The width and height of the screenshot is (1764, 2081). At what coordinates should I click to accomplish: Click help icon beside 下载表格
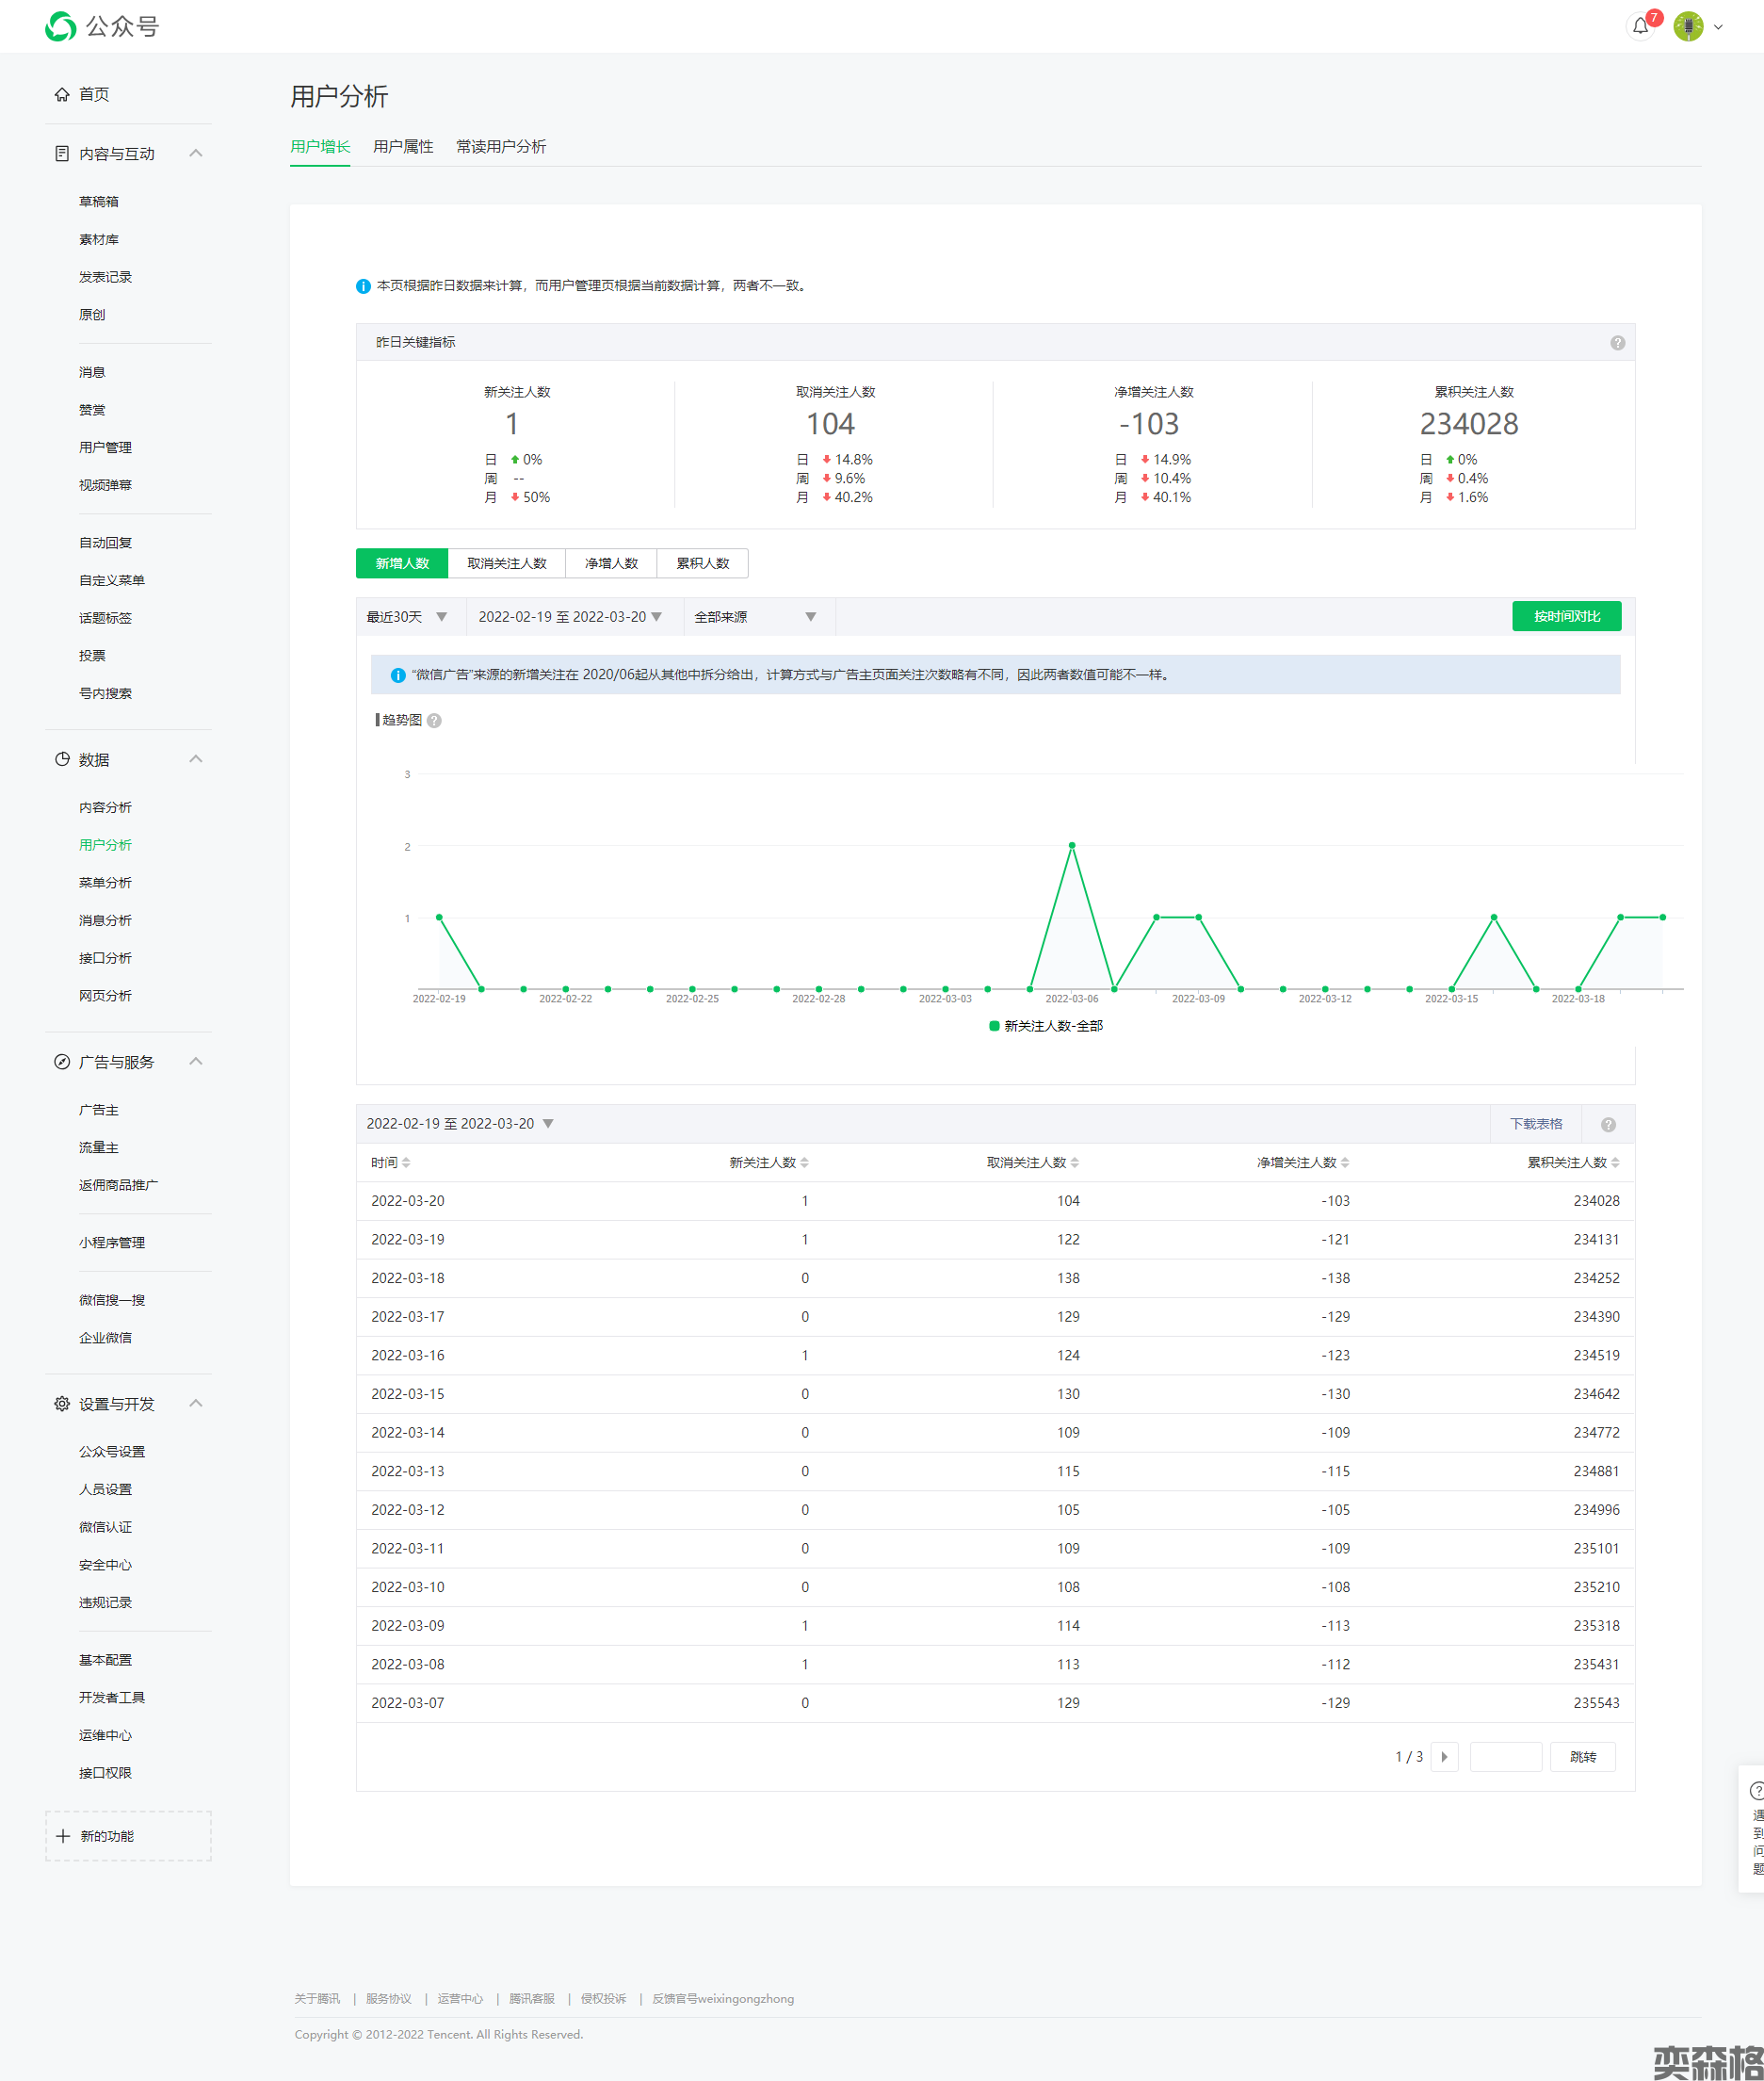(x=1608, y=1125)
